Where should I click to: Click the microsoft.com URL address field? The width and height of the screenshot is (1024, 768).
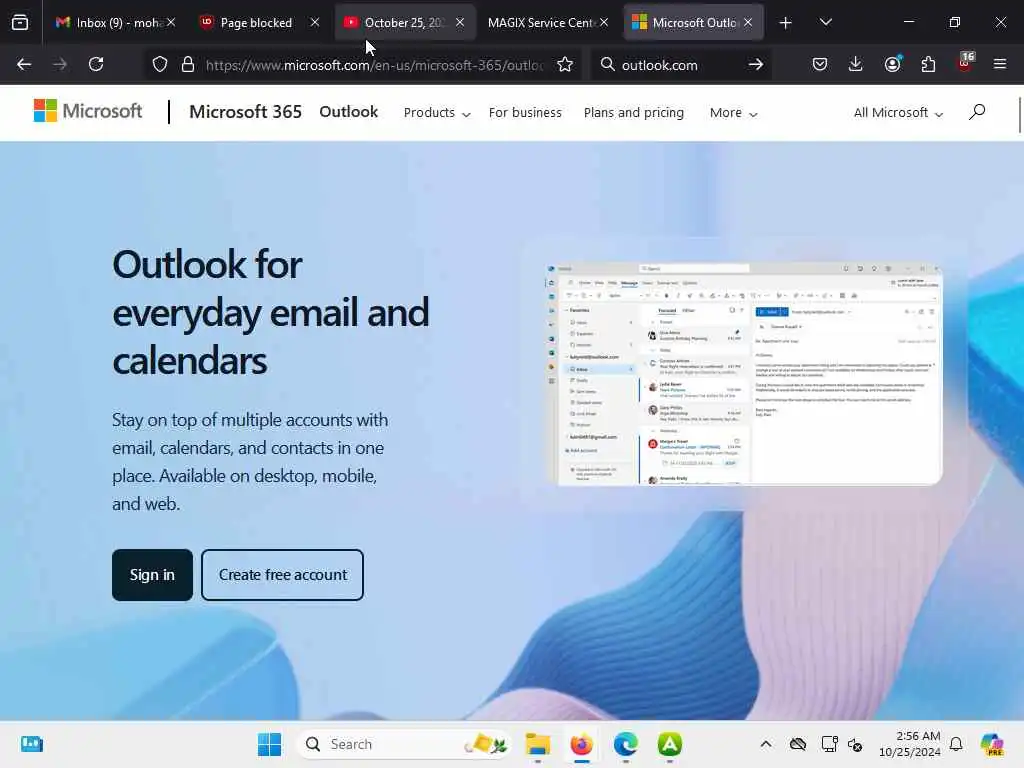374,65
